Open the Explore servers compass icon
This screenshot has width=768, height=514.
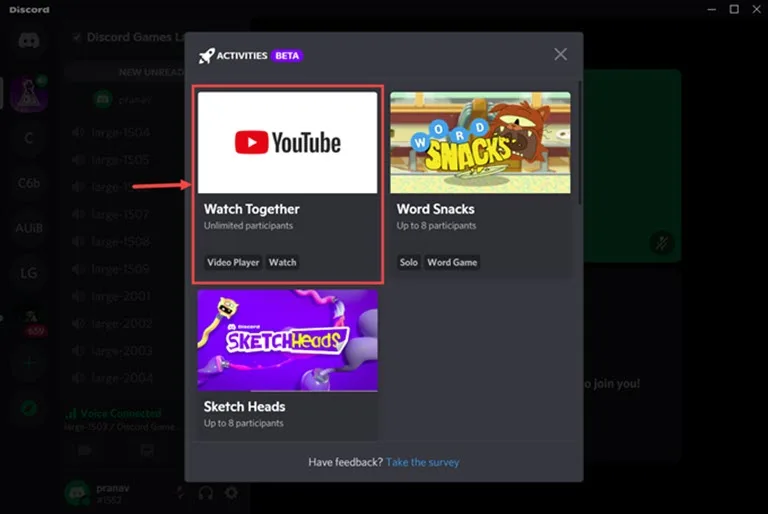(x=29, y=408)
